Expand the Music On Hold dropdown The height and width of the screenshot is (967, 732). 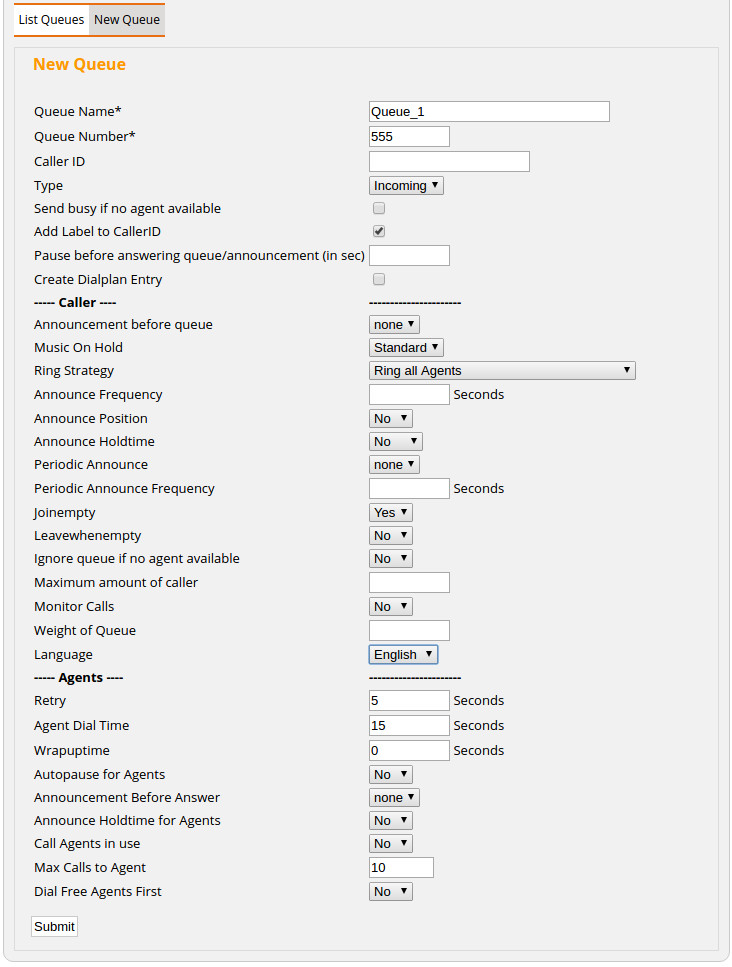[x=406, y=348]
